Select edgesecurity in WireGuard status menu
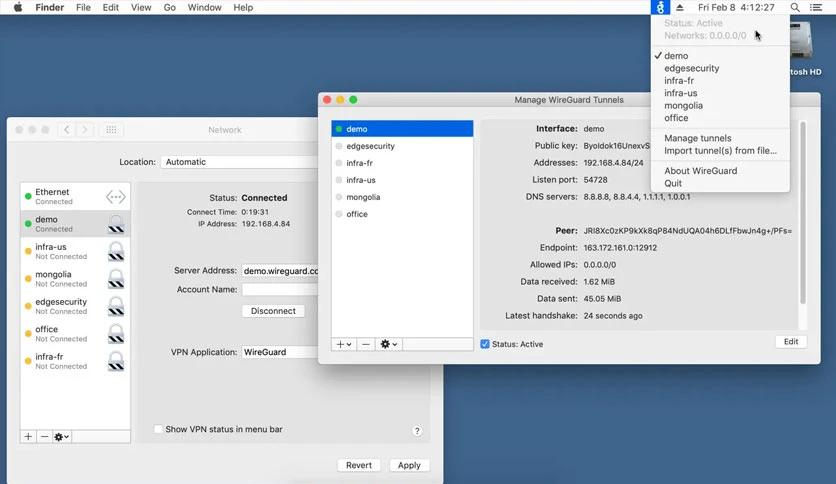The width and height of the screenshot is (836, 484). pyautogui.click(x=720, y=68)
